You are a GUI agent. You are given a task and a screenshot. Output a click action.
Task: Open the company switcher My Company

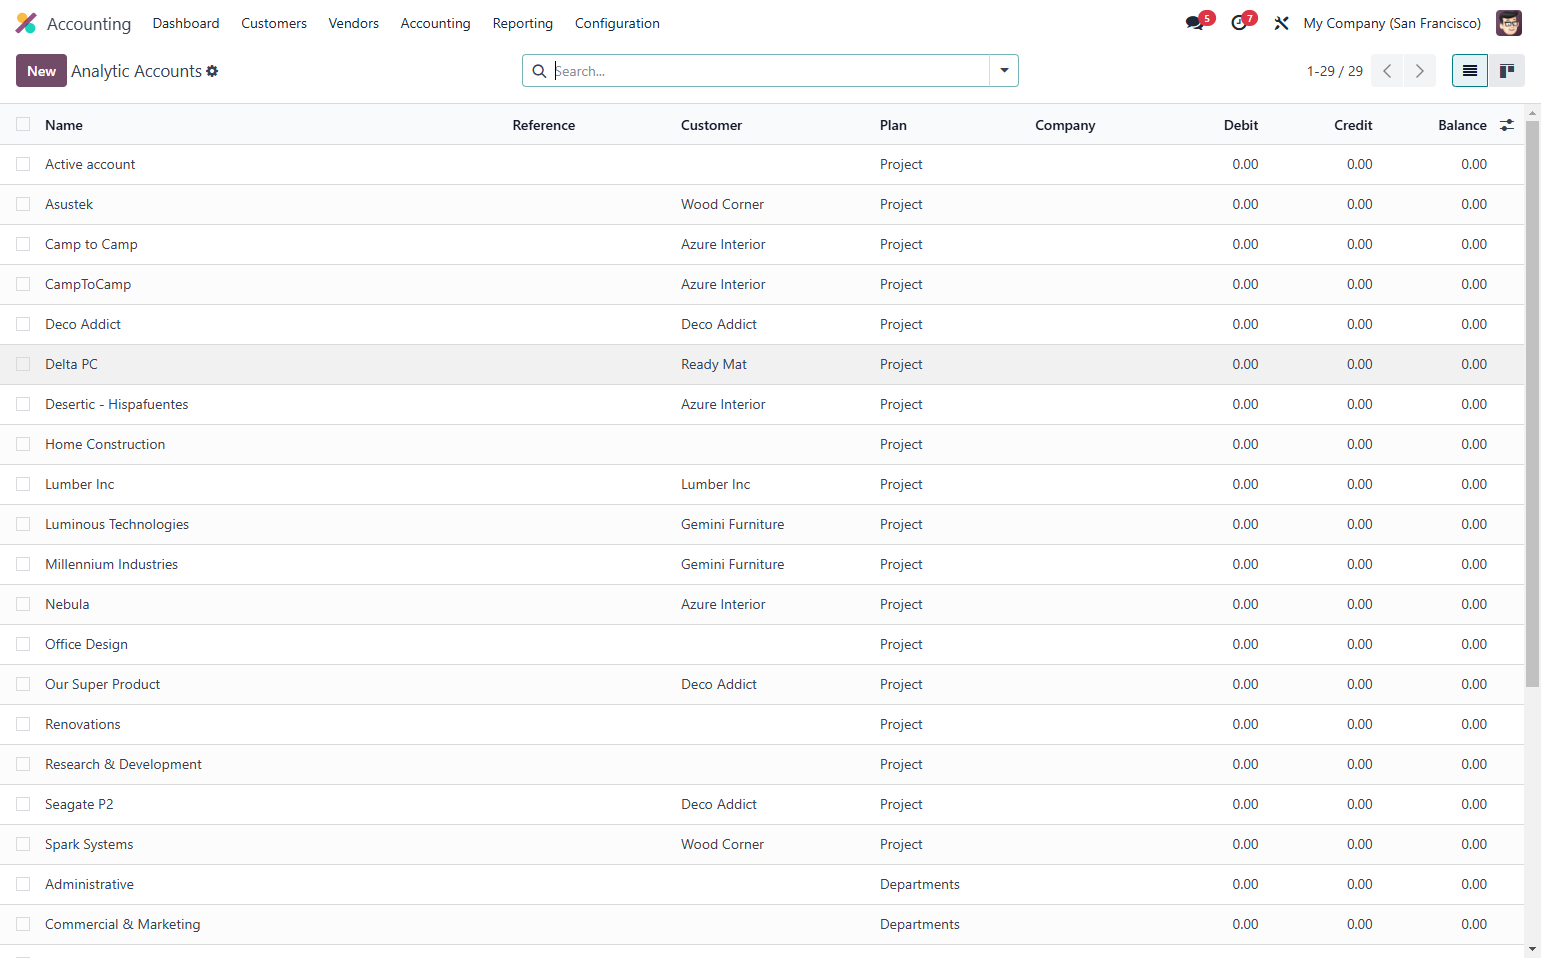1392,23
